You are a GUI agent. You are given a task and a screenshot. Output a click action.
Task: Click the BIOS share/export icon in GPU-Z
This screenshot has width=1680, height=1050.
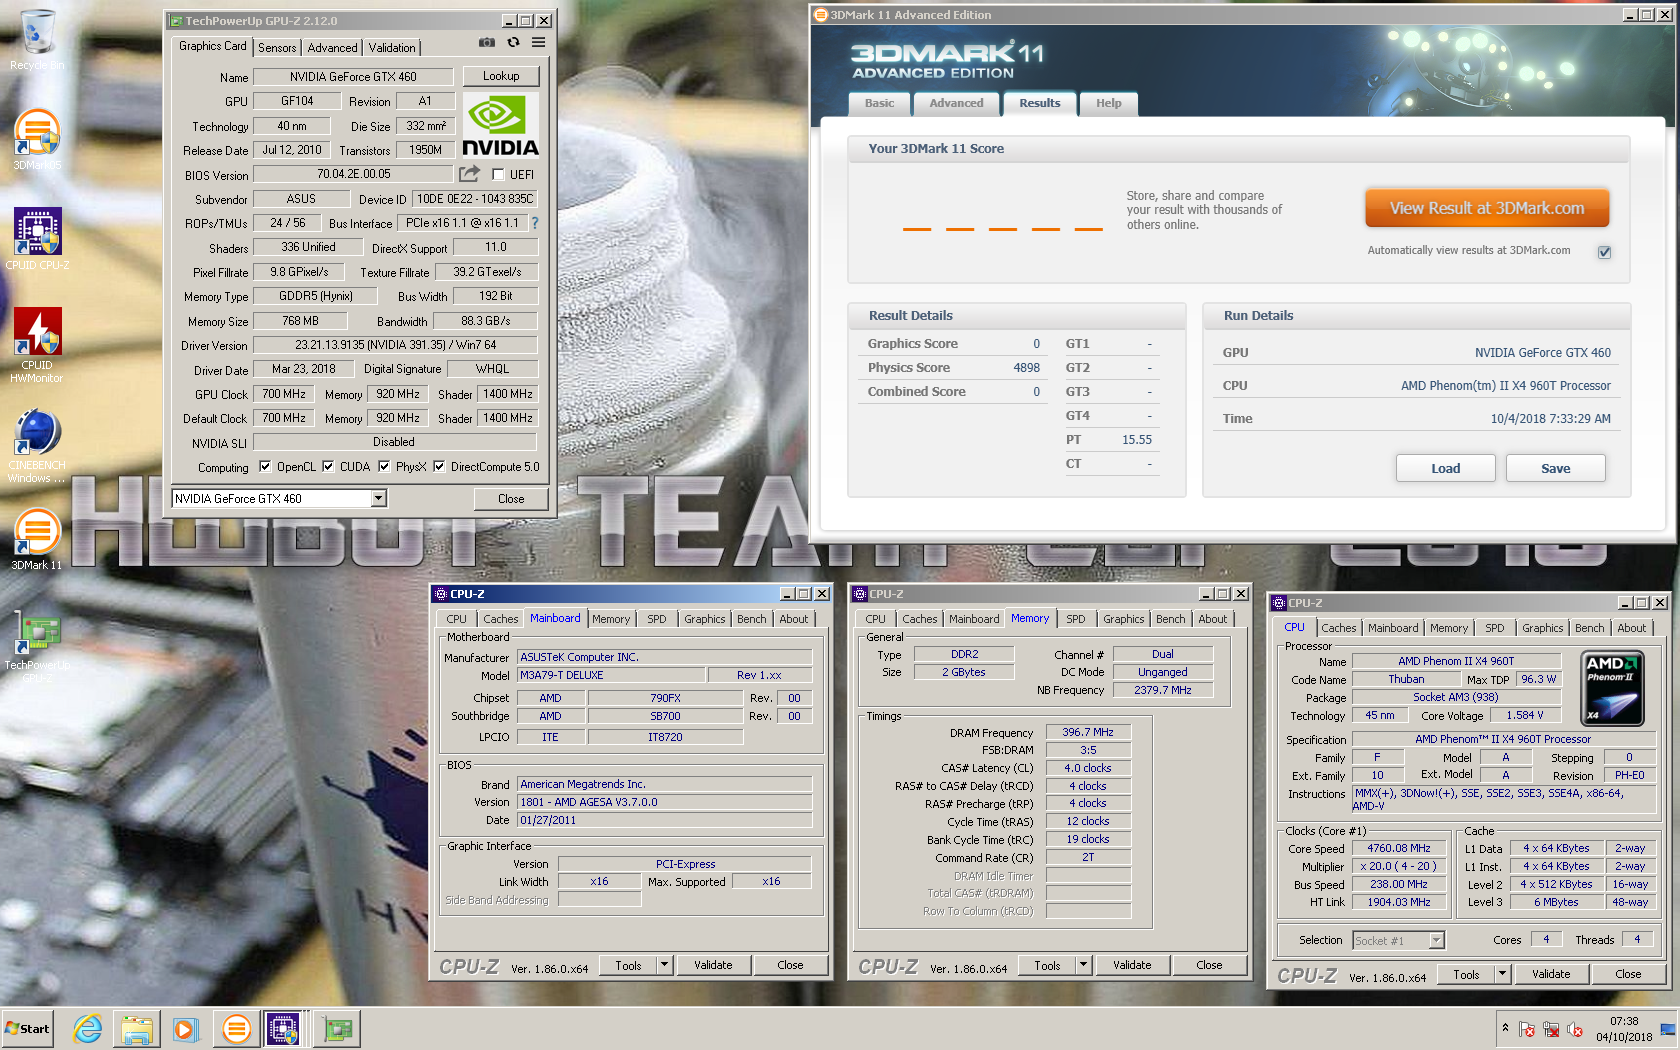click(x=469, y=174)
